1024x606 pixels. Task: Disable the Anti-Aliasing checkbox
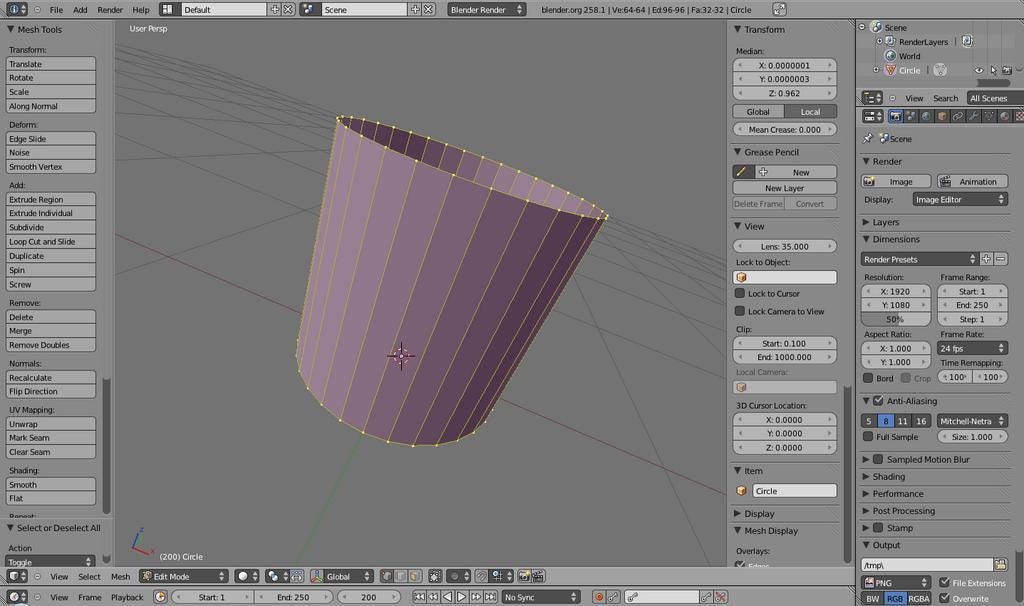tap(878, 401)
